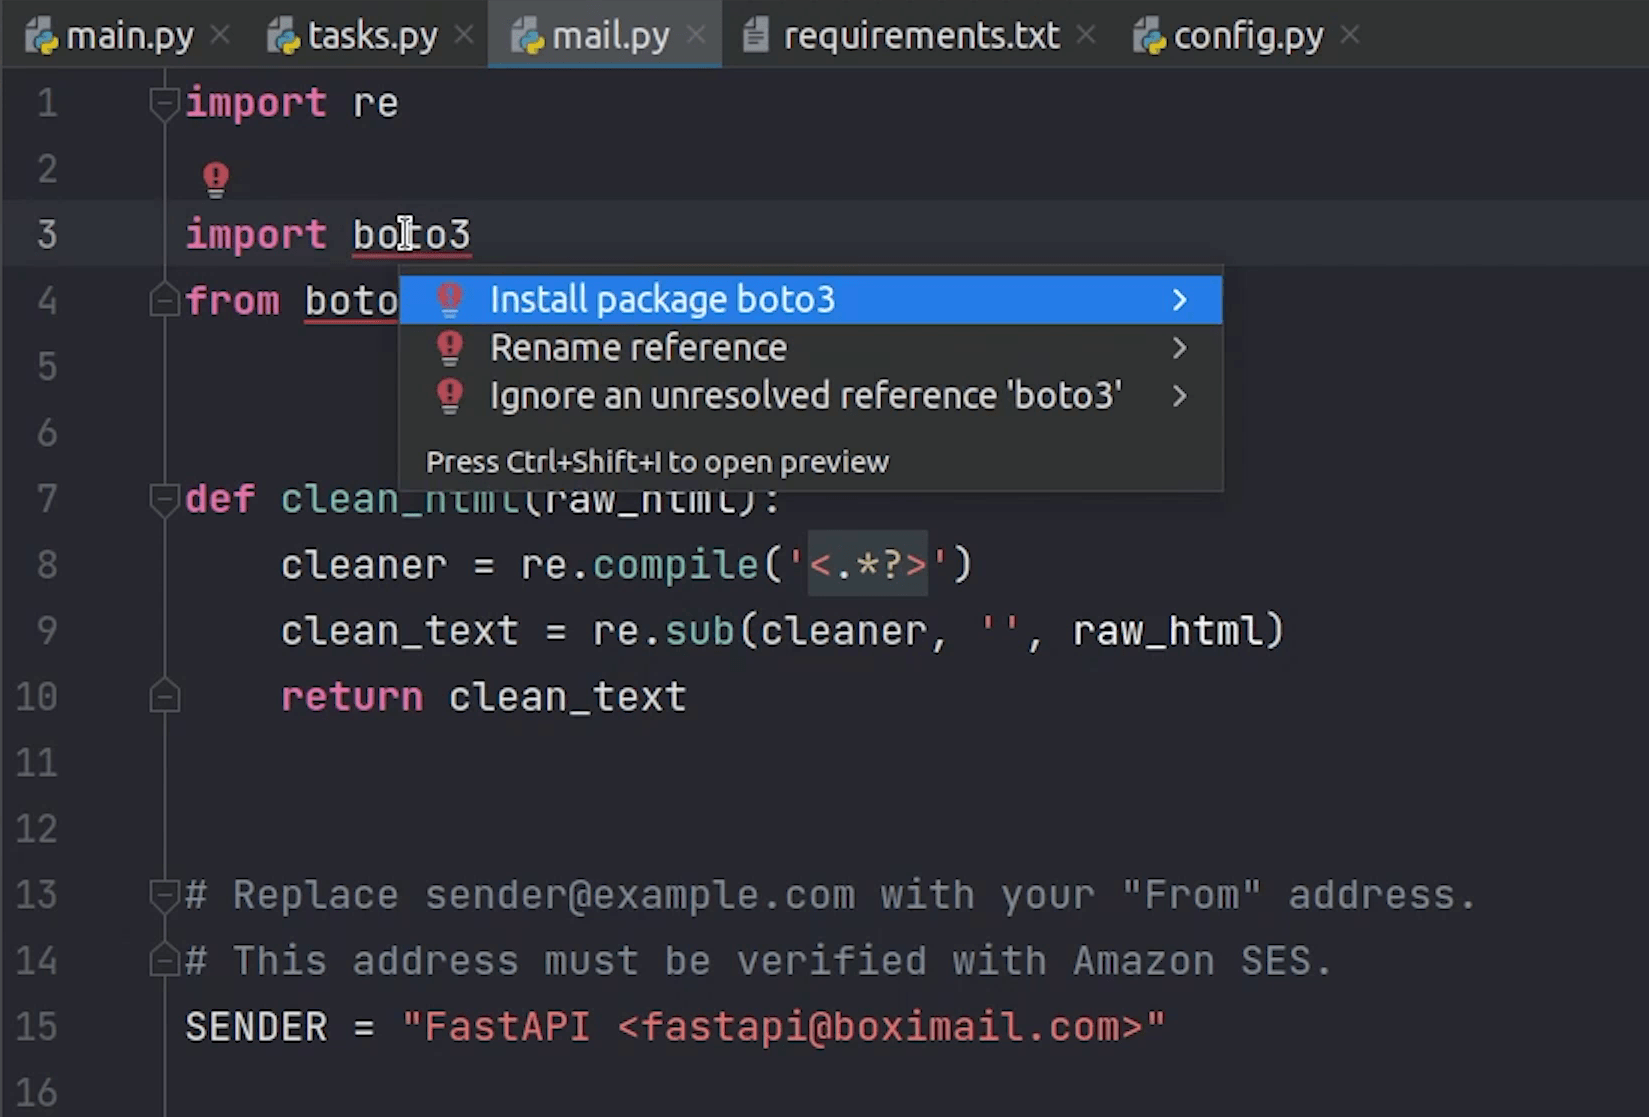Click the Python file icon on the main.py tab
This screenshot has height=1117, width=1649.
(x=42, y=36)
